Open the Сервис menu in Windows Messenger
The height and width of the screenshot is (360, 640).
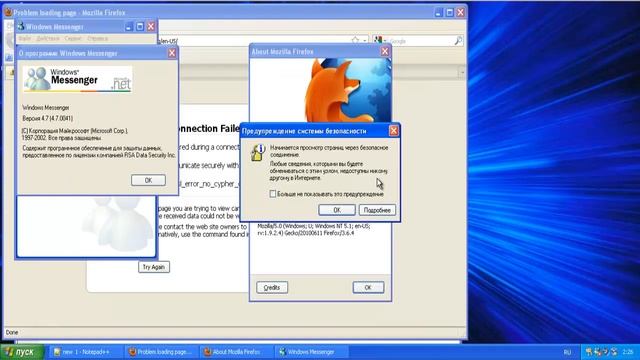(73, 38)
